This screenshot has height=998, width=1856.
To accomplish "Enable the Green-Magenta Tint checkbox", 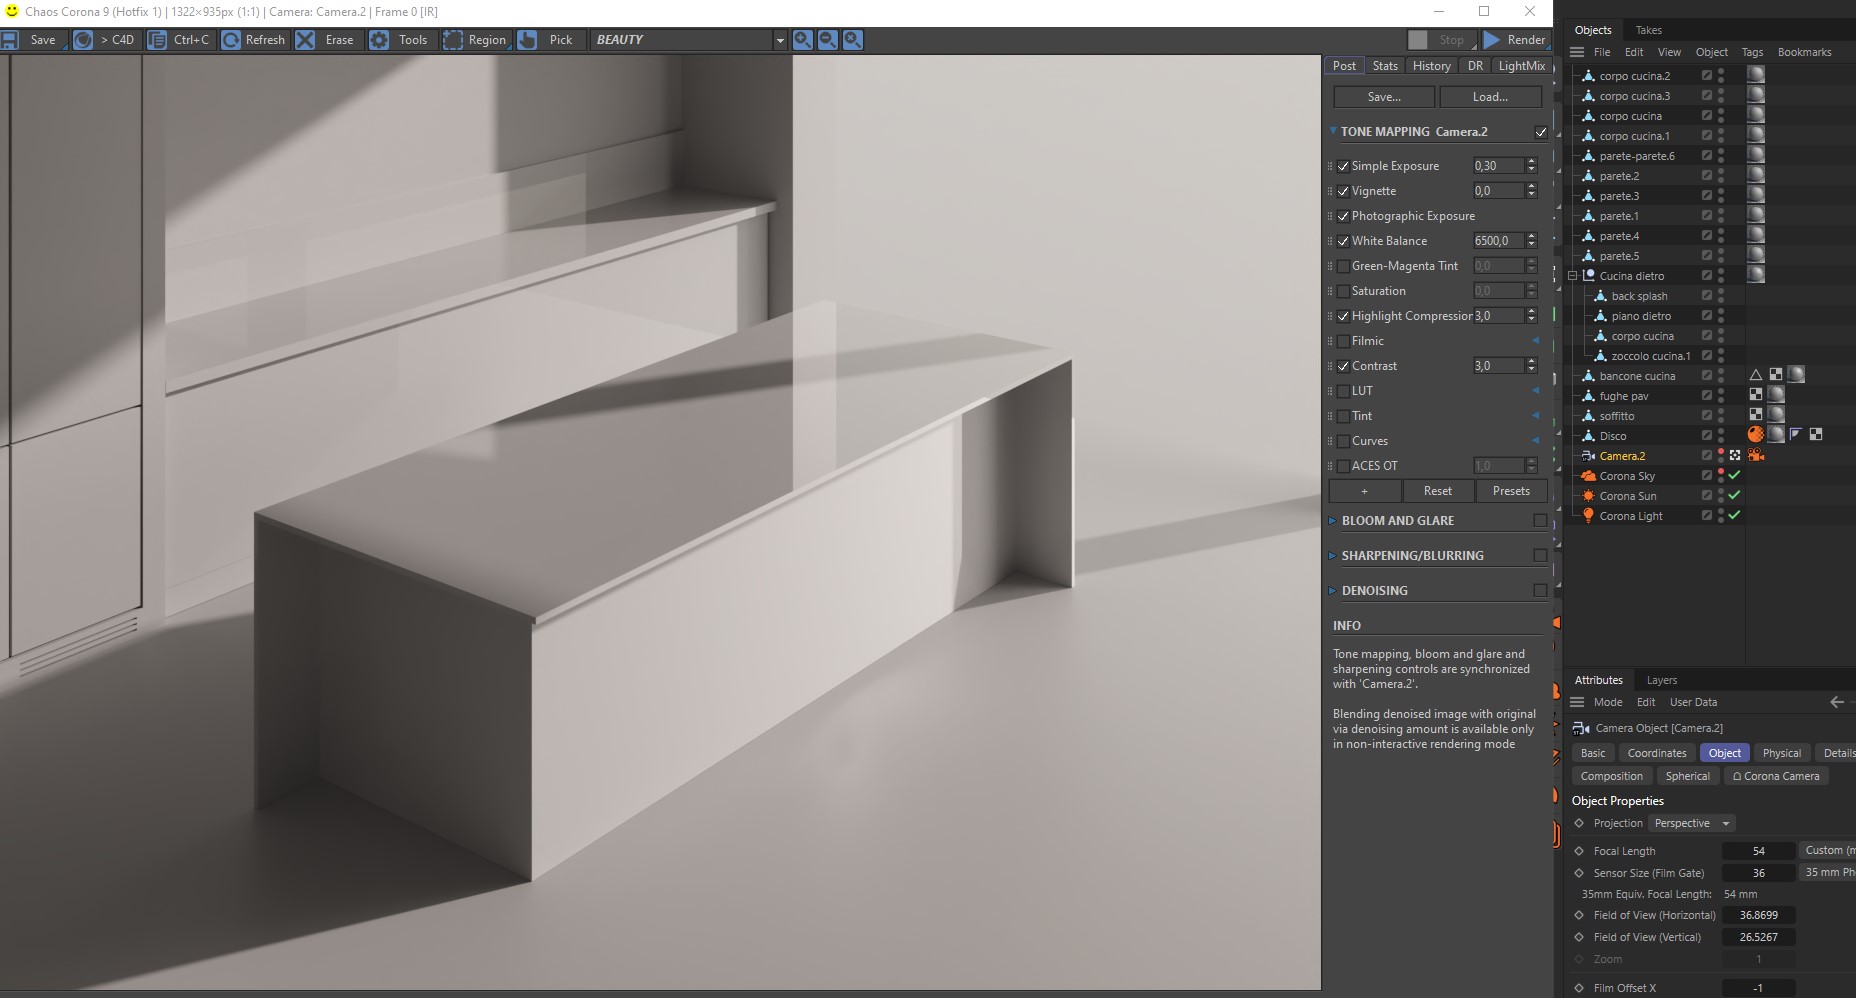I will click(x=1343, y=266).
